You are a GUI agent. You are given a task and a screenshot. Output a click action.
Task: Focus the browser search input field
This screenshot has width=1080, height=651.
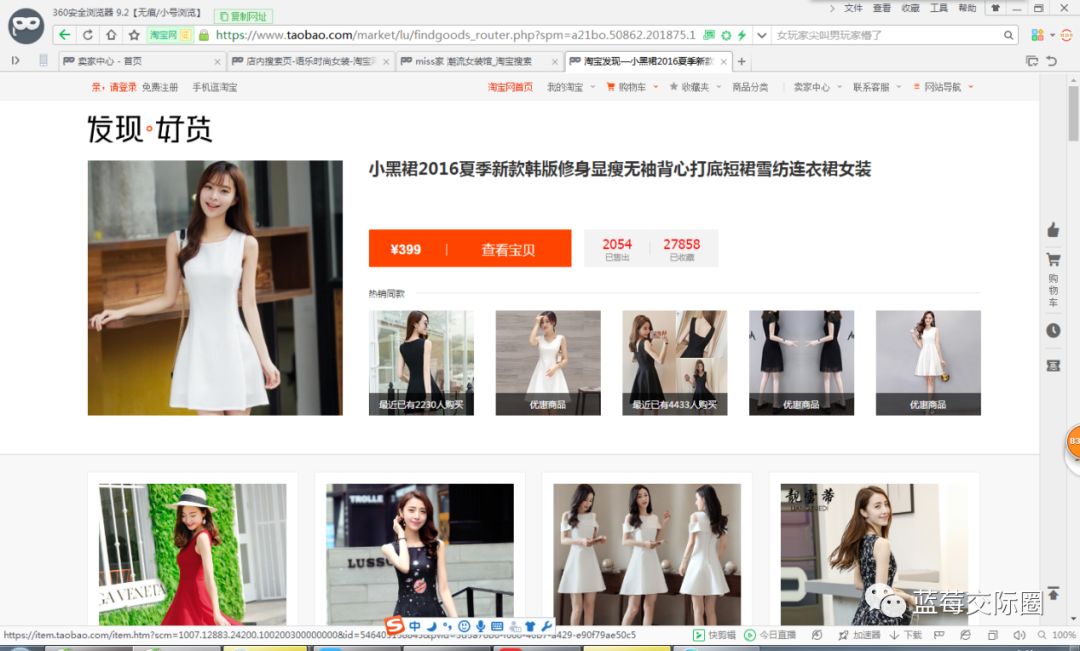[887, 35]
